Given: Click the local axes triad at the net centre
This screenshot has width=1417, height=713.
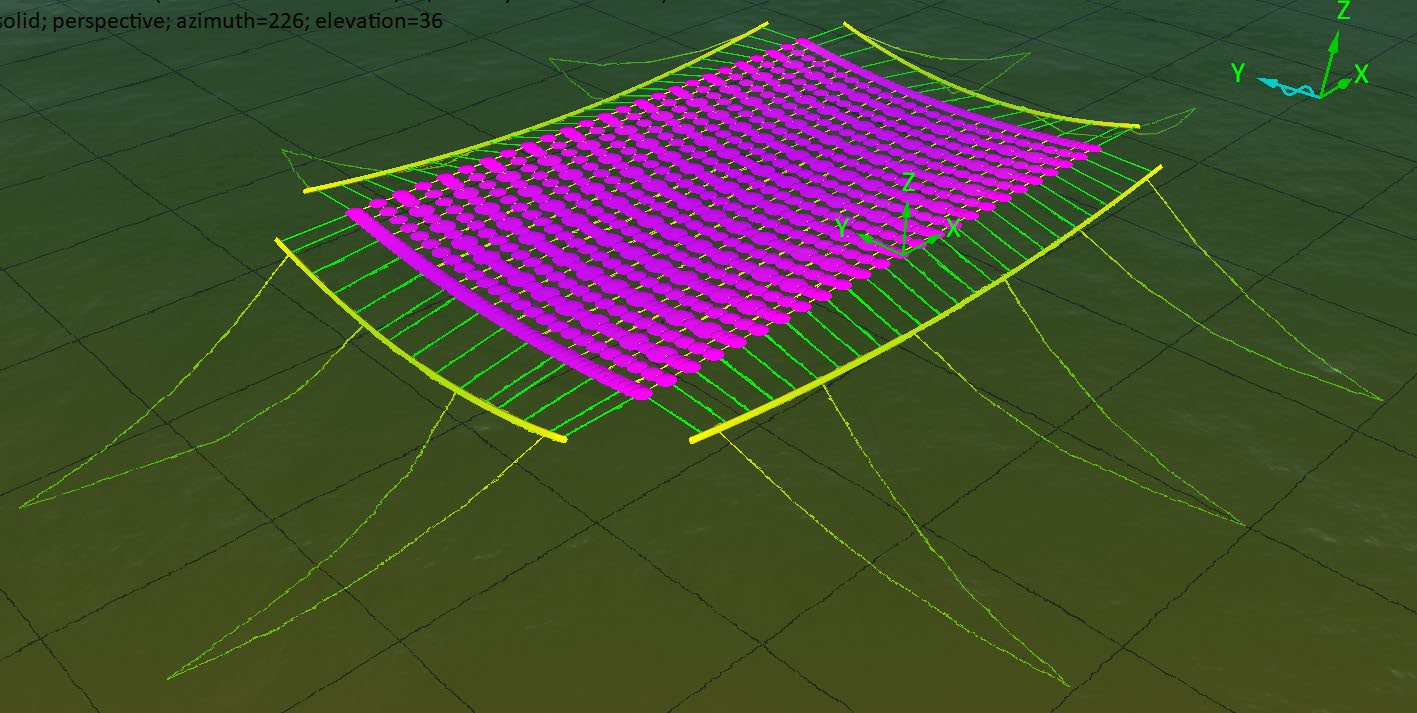Looking at the screenshot, I should click(x=900, y=216).
